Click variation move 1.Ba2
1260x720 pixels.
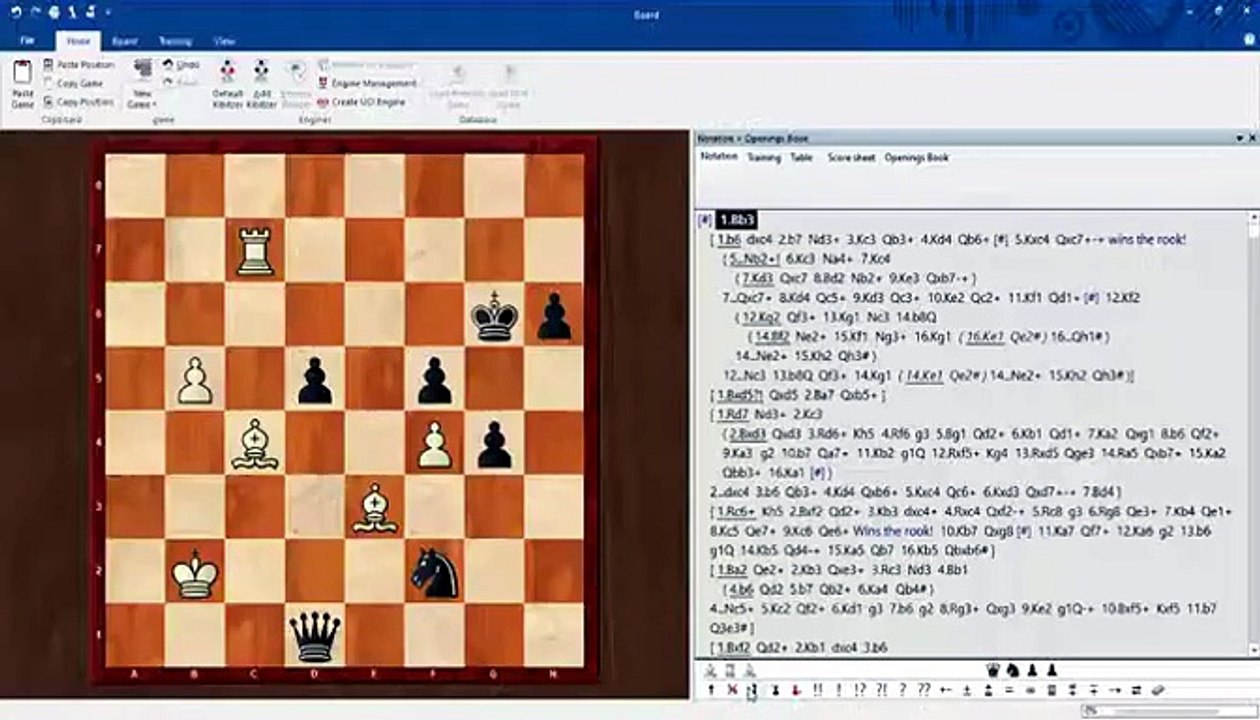pos(731,570)
